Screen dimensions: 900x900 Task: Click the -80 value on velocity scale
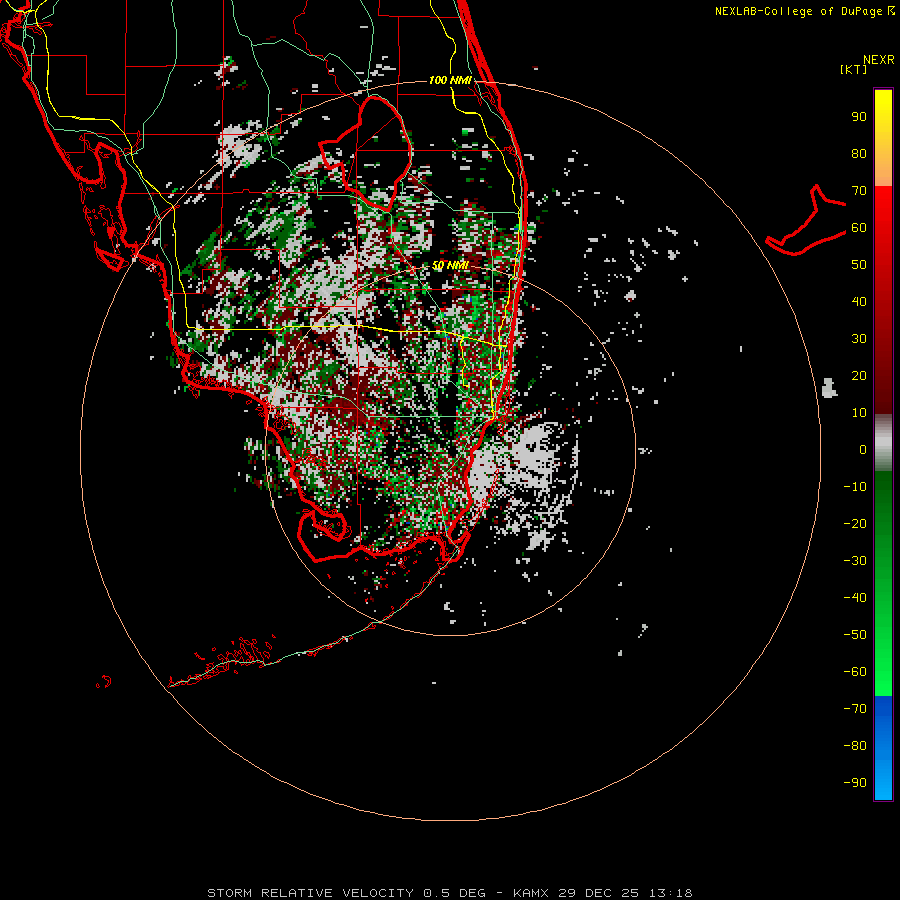click(x=855, y=746)
